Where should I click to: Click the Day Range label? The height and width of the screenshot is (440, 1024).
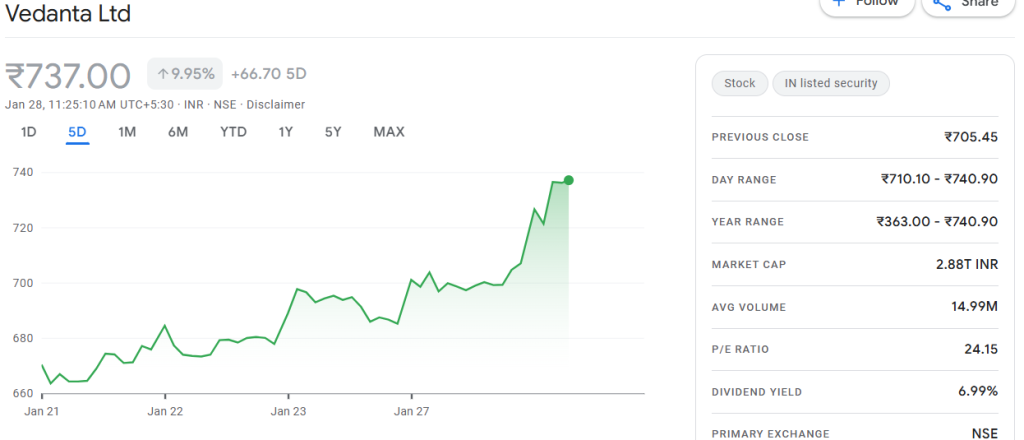click(744, 180)
